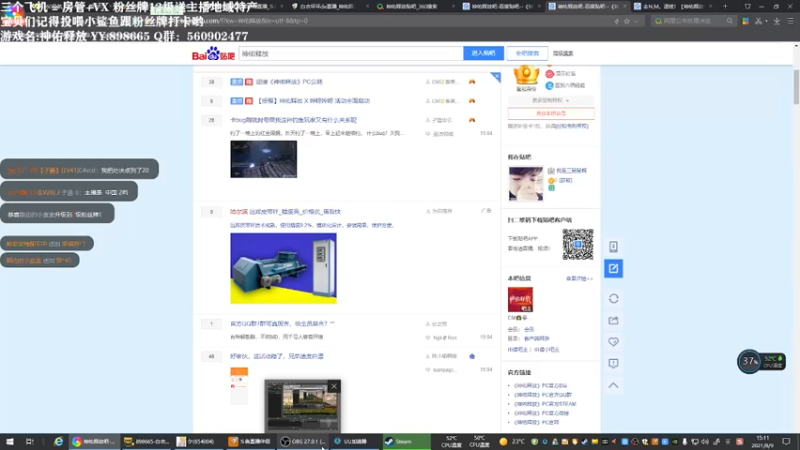Click the back-to-top chevron icon
Viewport: 800px width, 450px height.
pos(613,385)
